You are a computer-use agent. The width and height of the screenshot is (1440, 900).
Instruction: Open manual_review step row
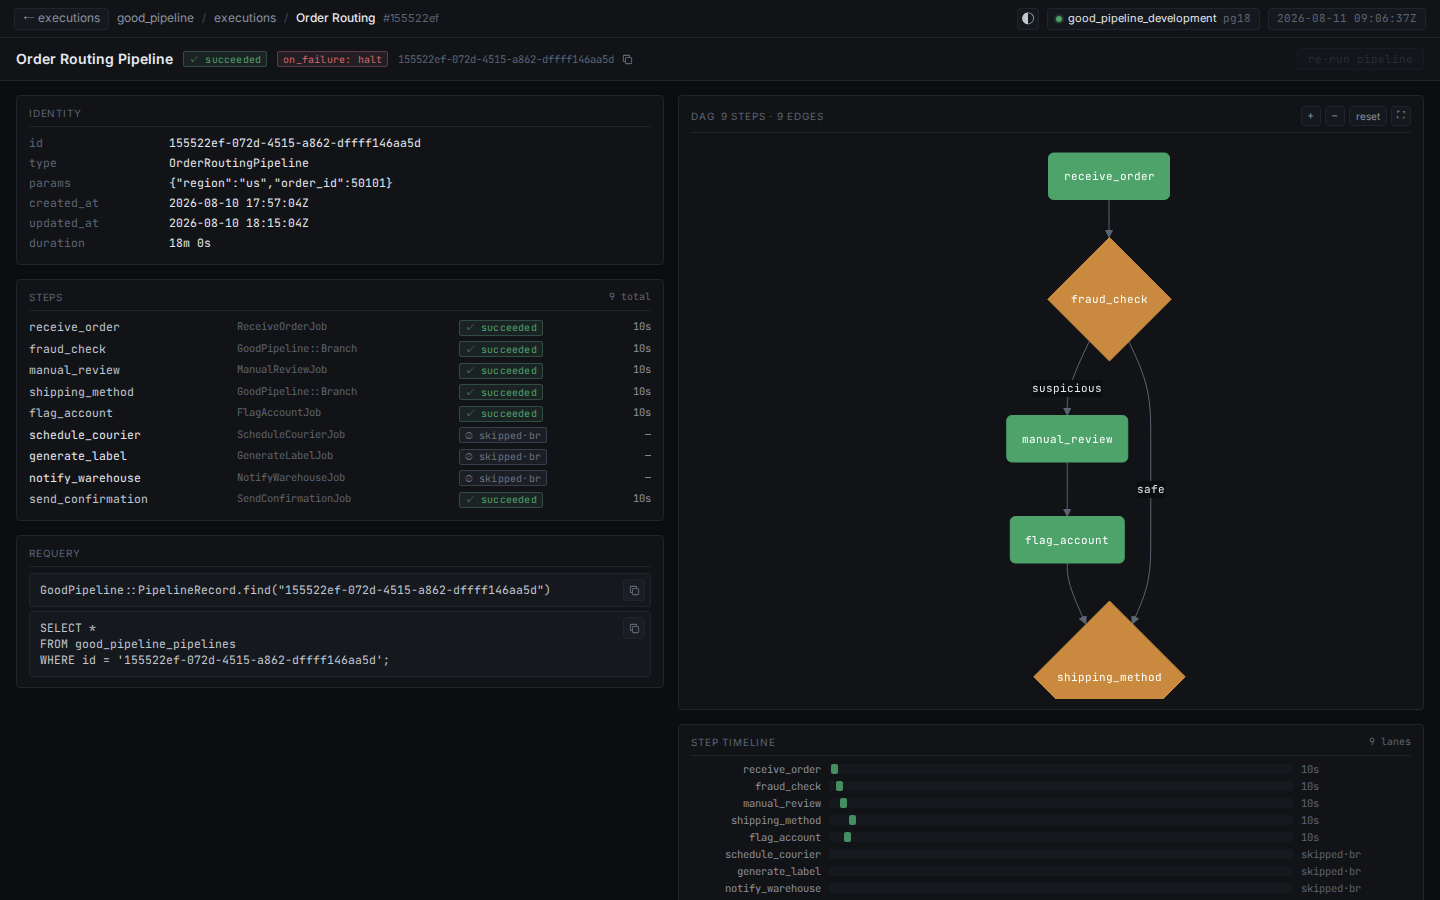tap(340, 370)
